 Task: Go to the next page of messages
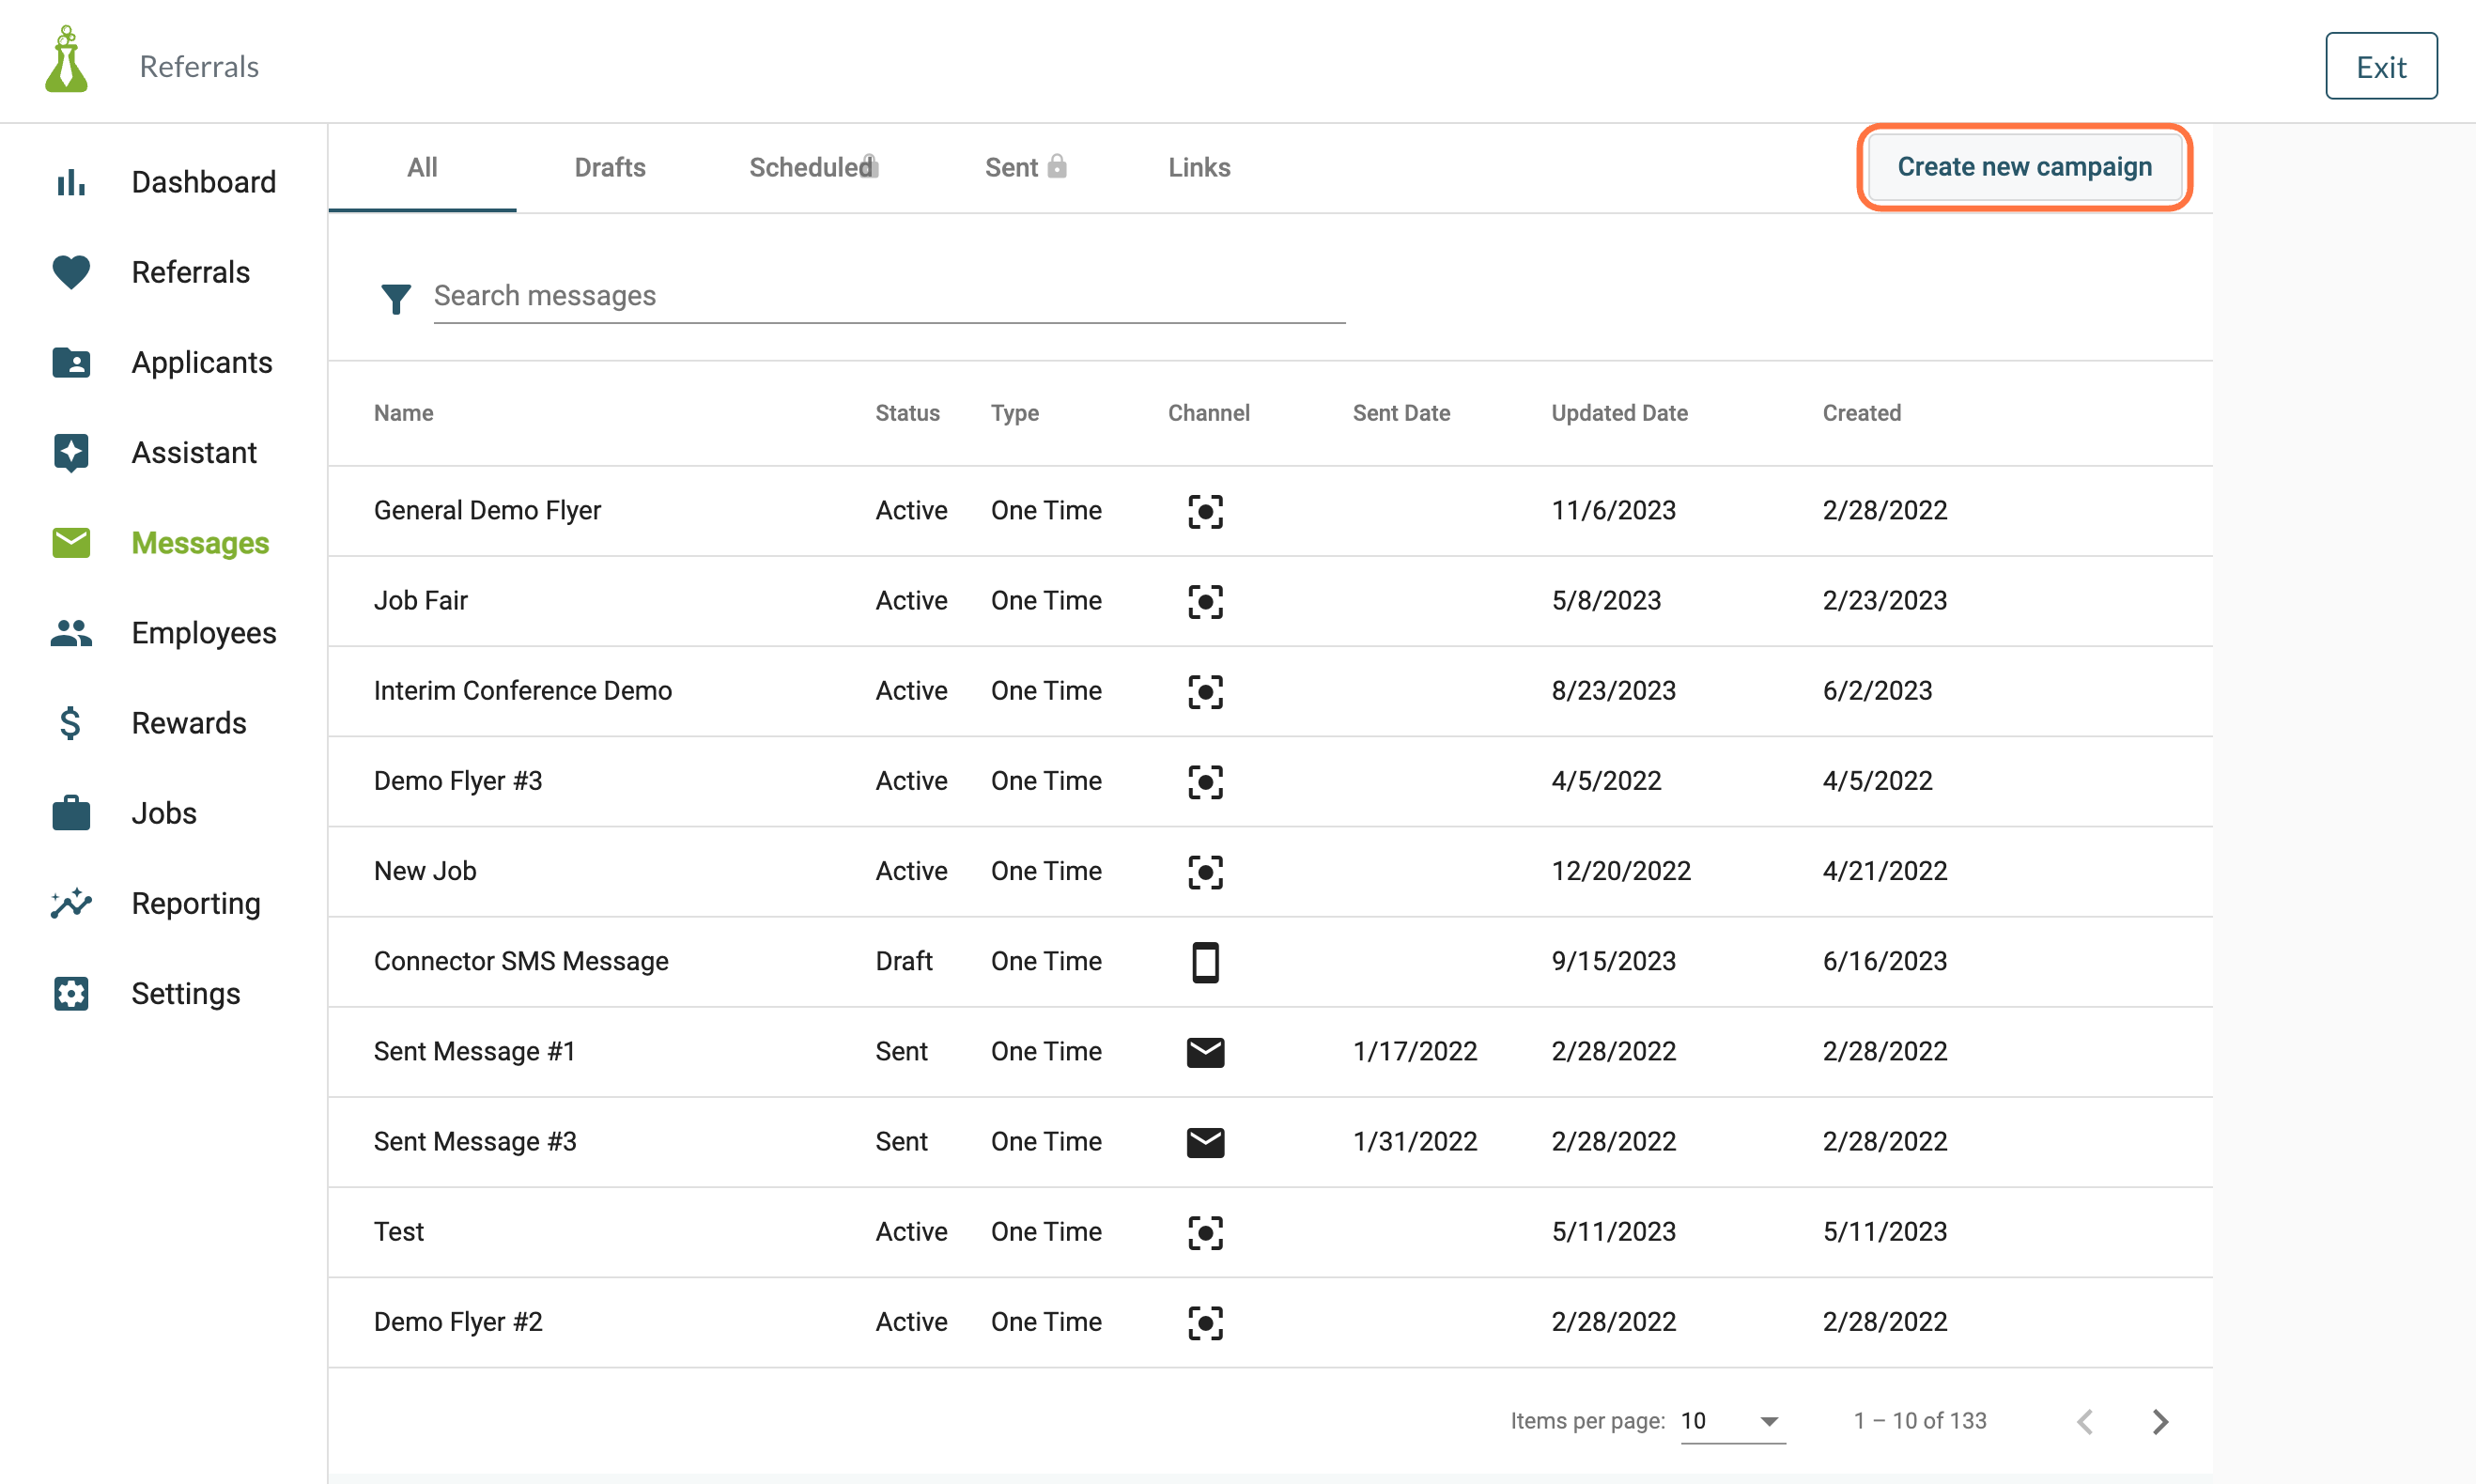tap(2160, 1421)
